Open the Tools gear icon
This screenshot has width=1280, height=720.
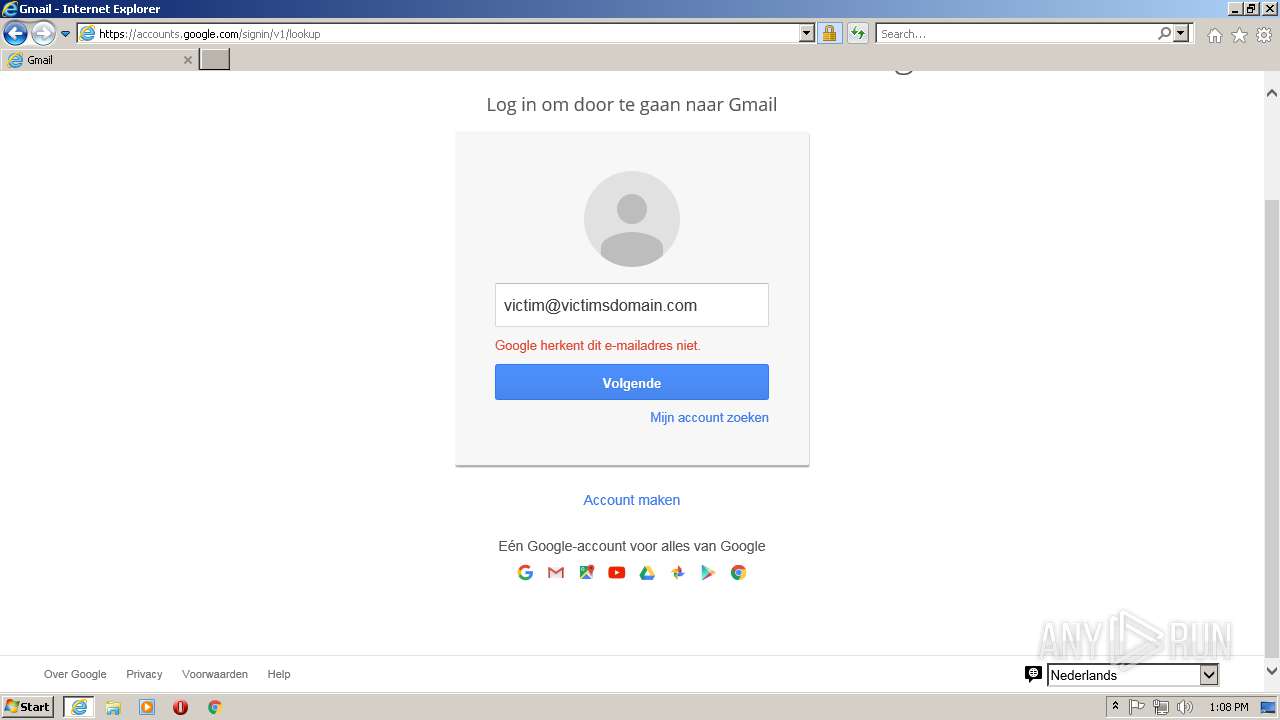(x=1264, y=35)
